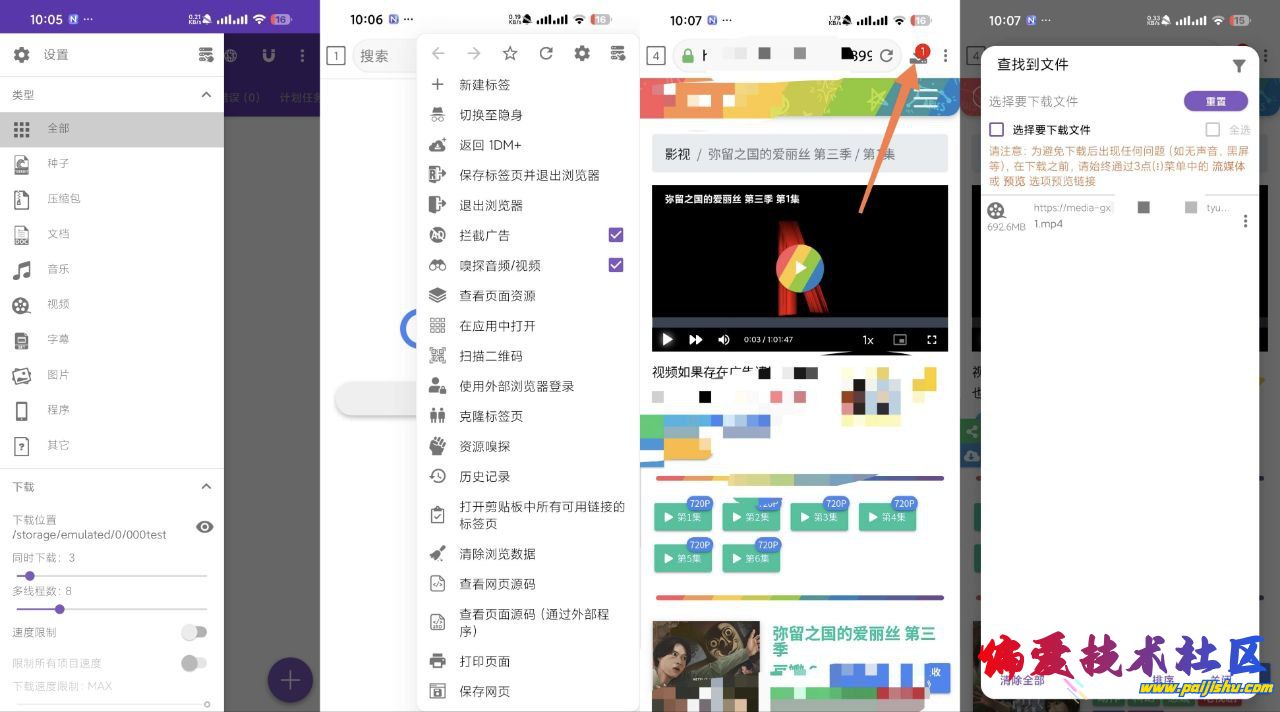
Task: Enable the 速度限制 toggle switch
Action: coord(194,632)
